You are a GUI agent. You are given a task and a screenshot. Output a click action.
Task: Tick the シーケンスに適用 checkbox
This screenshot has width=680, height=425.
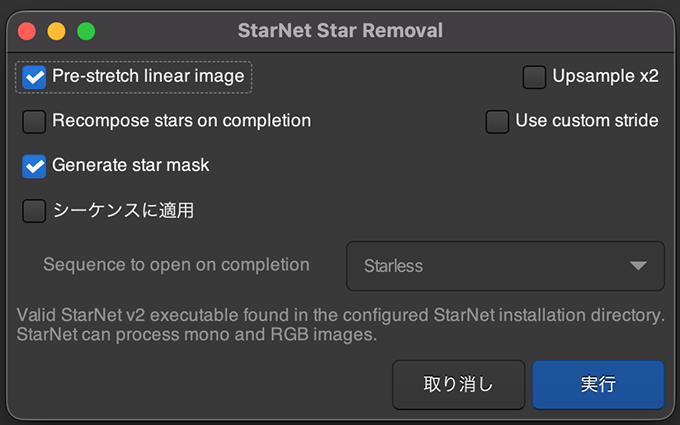(35, 211)
